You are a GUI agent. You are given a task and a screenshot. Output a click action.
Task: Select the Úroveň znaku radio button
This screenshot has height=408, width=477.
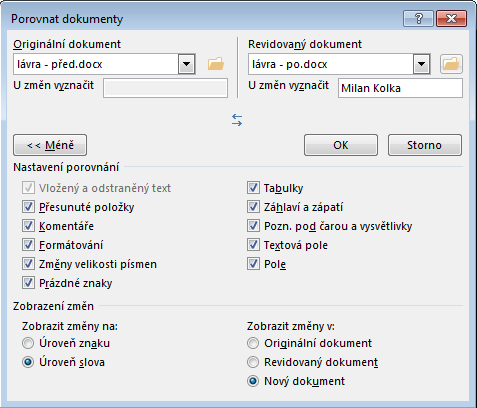point(28,343)
